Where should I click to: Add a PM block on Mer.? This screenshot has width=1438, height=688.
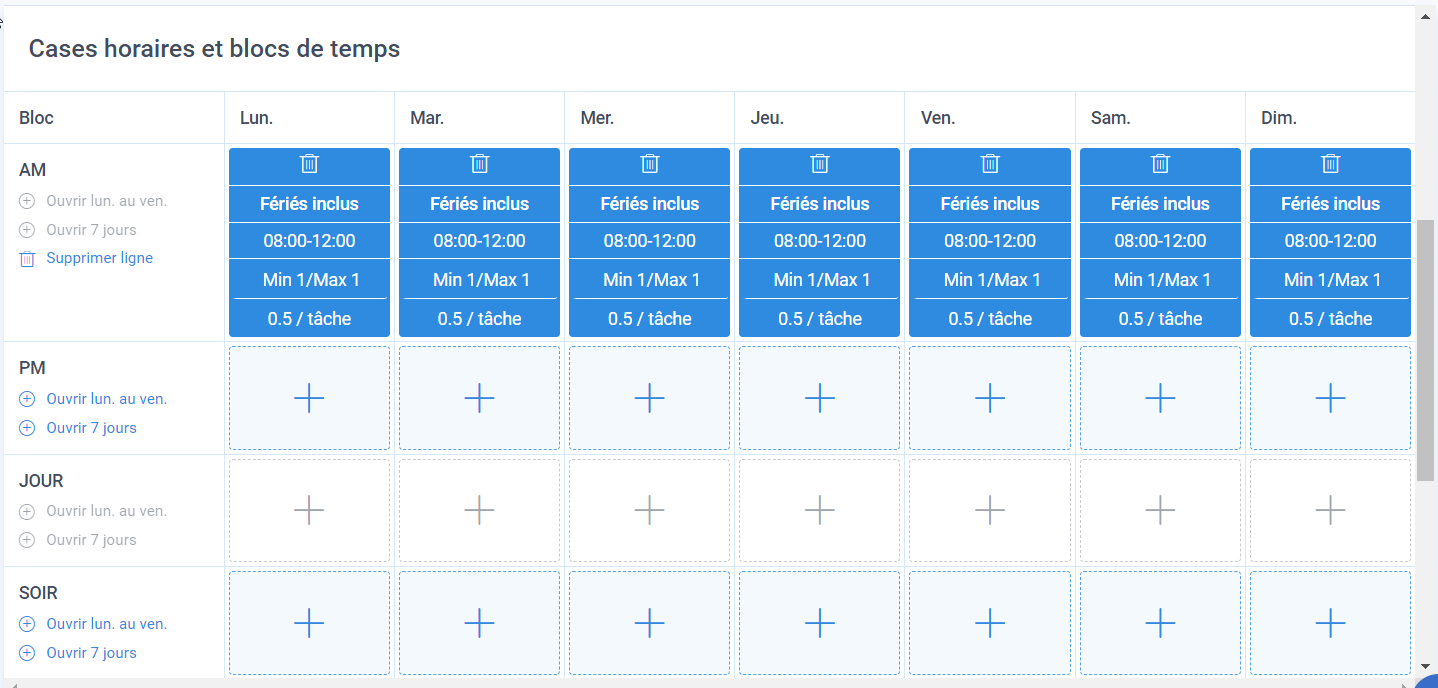650,398
